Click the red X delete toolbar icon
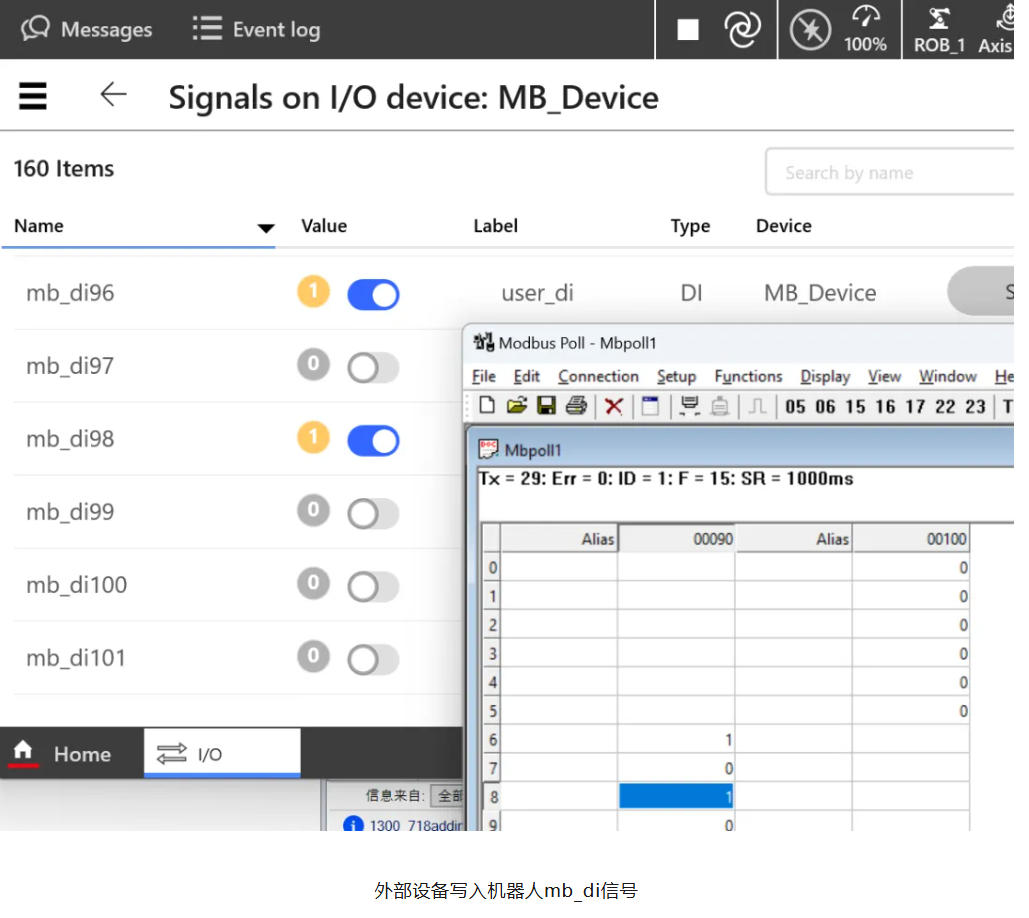Viewport: 1029px width, 918px height. click(x=614, y=406)
